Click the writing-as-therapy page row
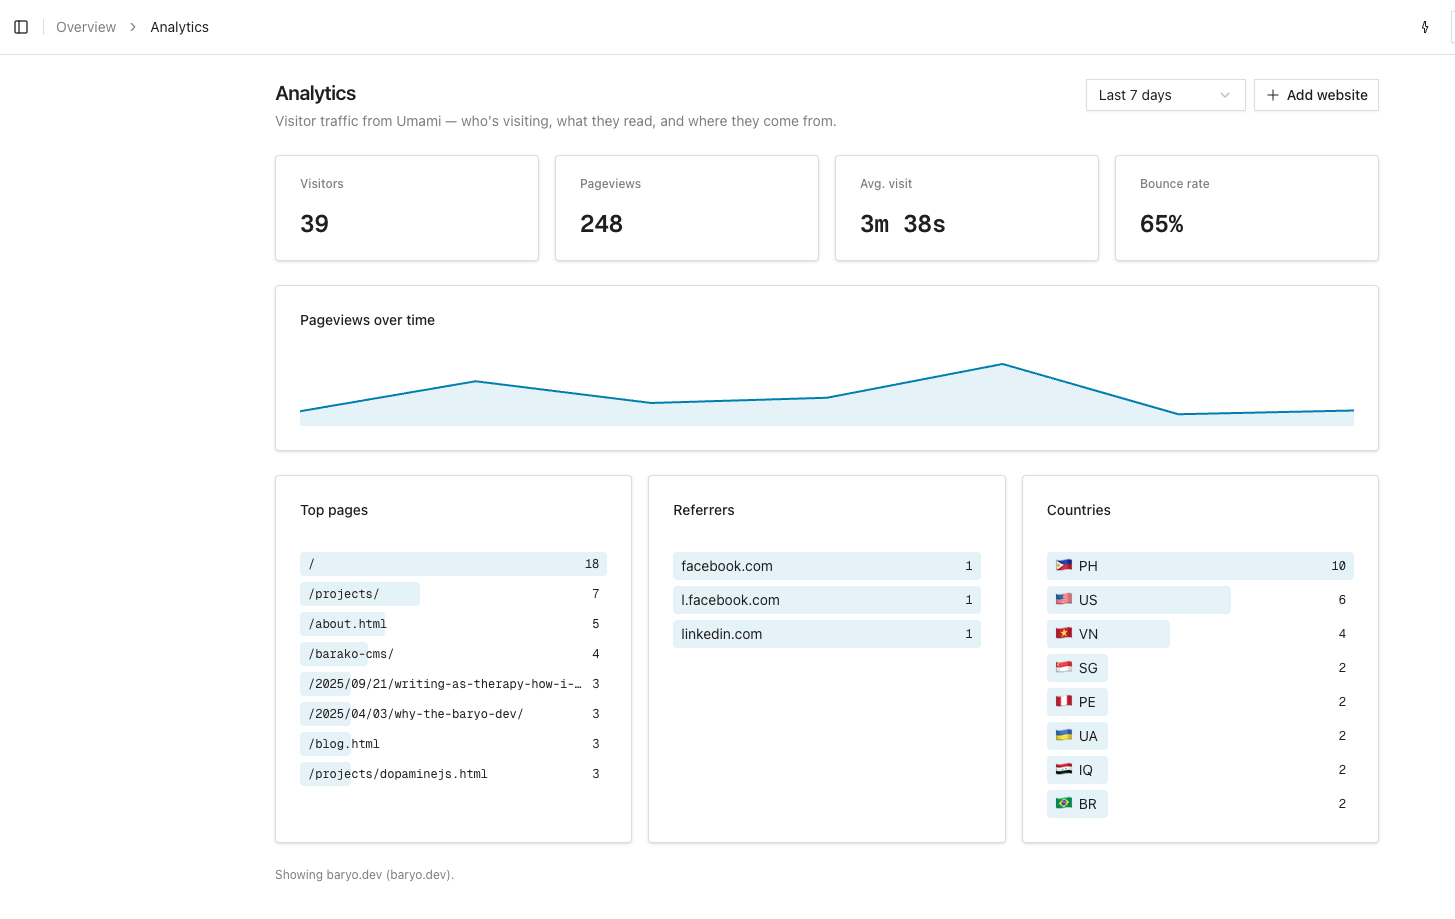Viewport: 1455px width, 919px height. click(453, 684)
